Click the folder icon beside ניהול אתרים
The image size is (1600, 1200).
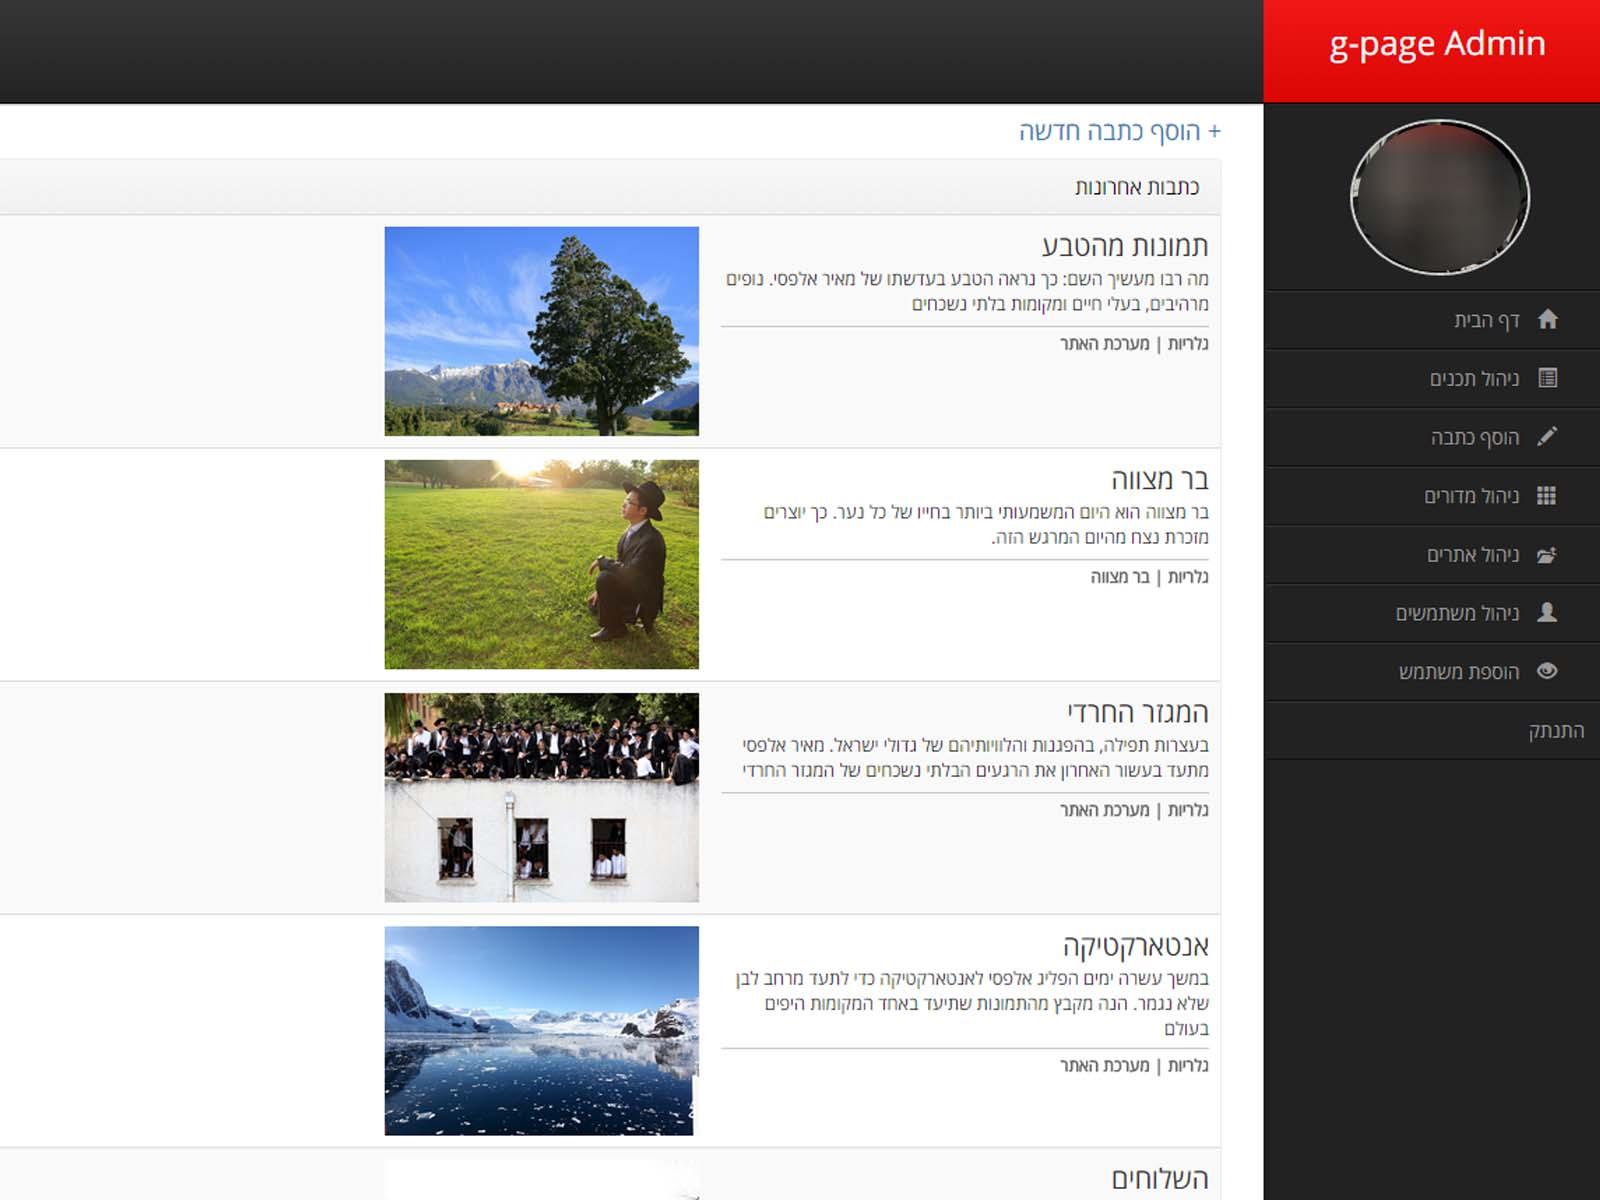[1547, 554]
